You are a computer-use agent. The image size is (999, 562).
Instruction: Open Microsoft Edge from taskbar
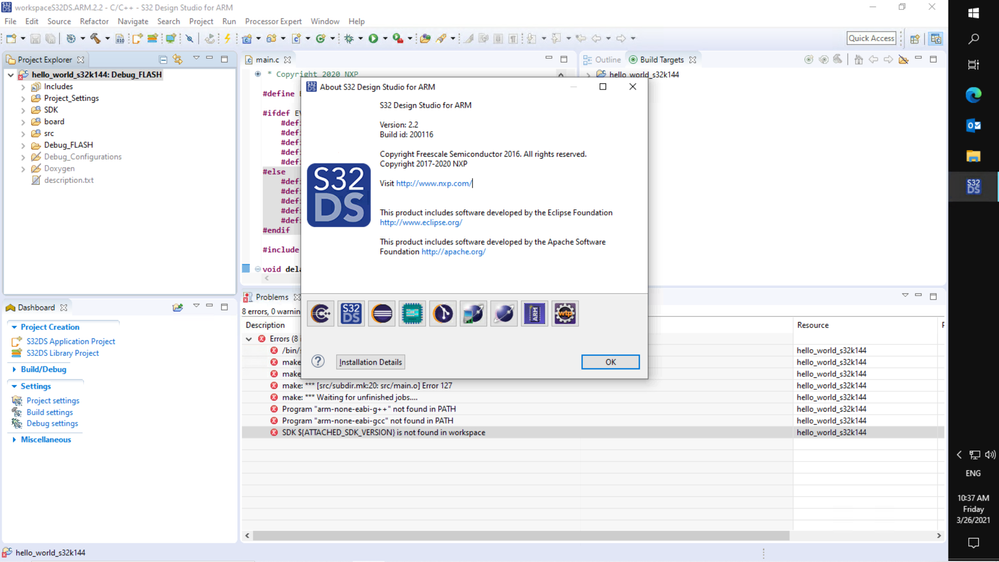click(973, 95)
